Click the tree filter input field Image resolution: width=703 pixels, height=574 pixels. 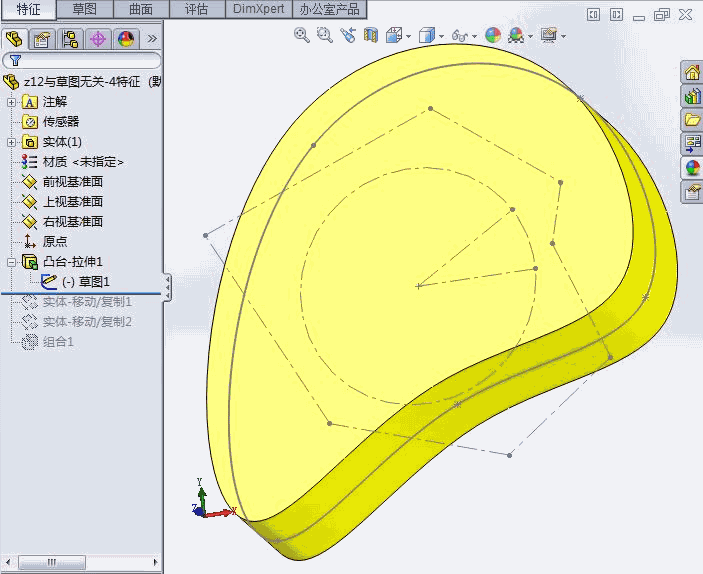[x=82, y=60]
